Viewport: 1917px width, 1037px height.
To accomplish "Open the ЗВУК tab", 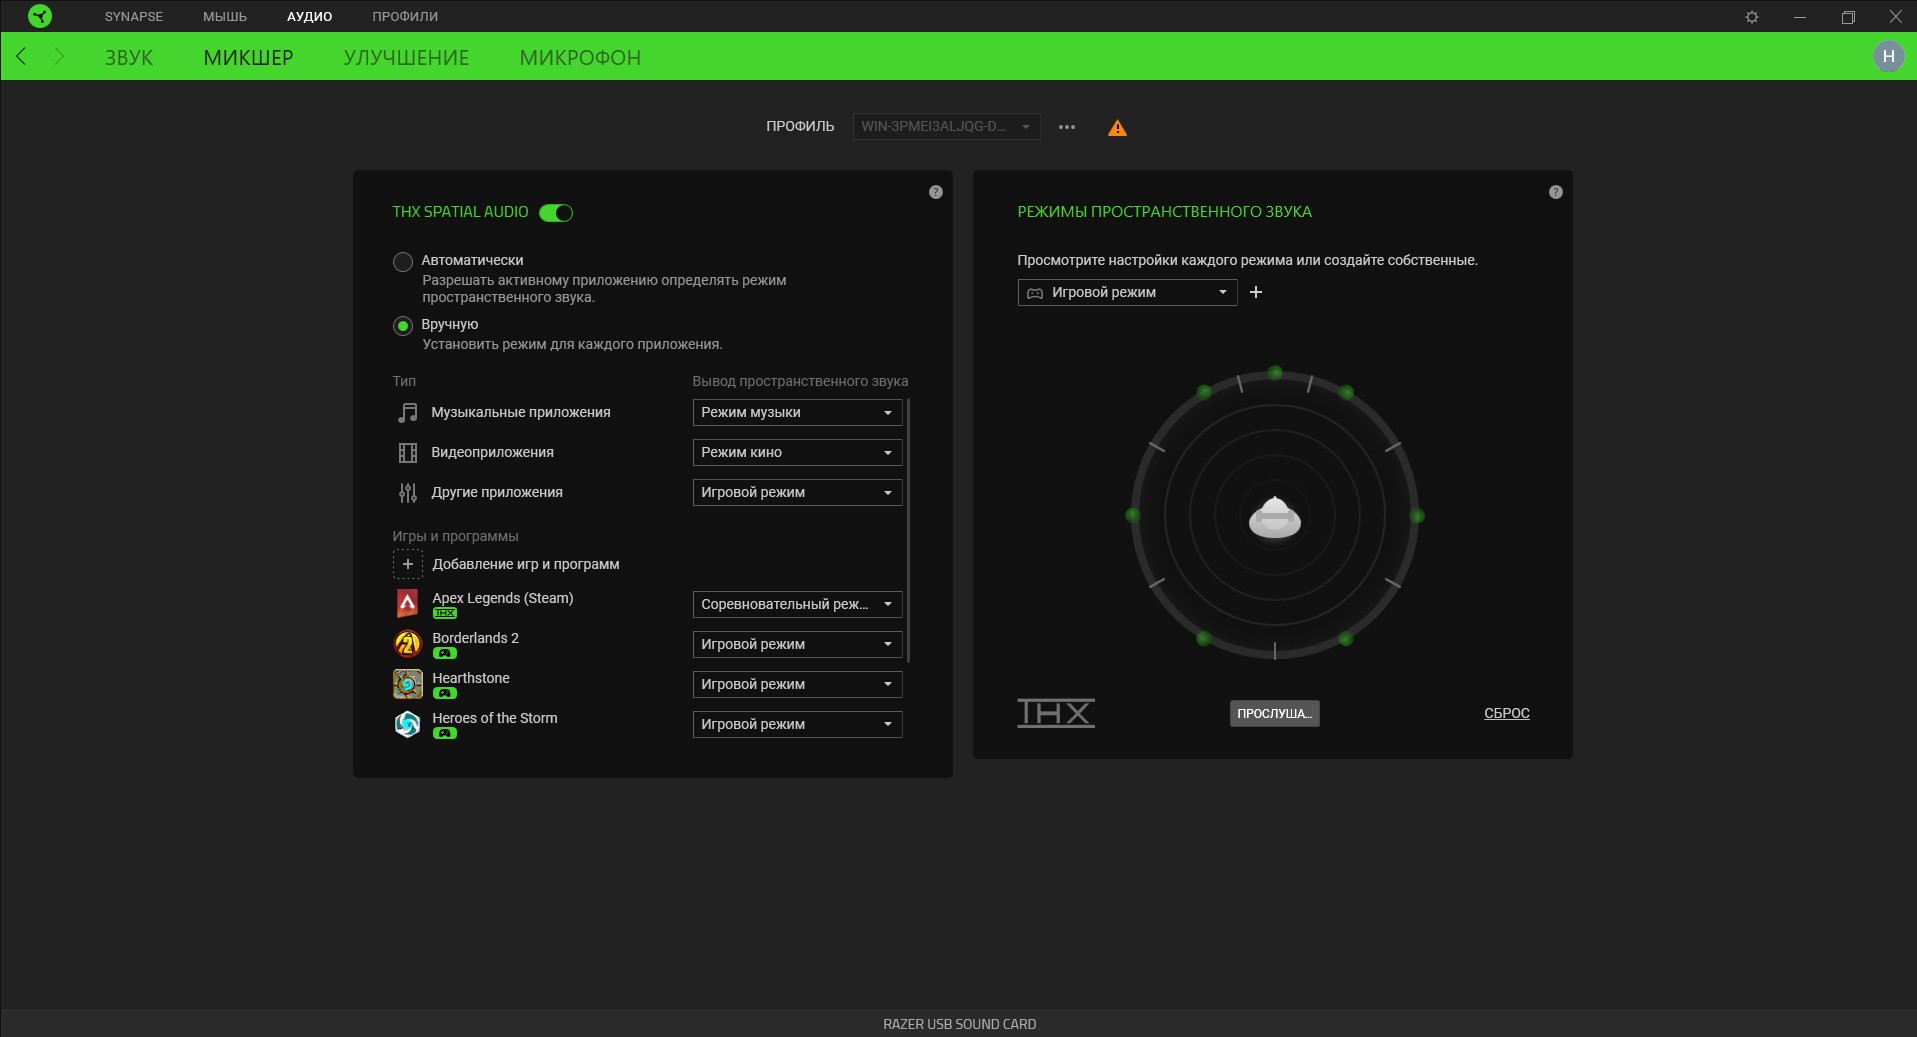I will tap(129, 58).
